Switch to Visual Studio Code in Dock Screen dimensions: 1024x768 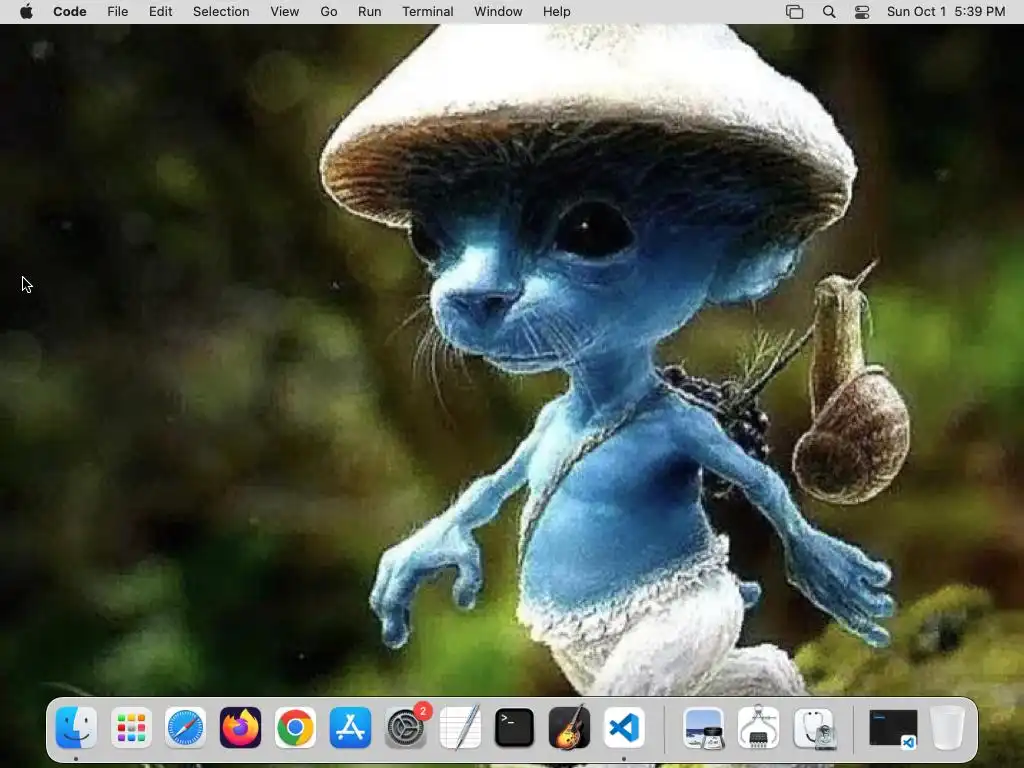tap(624, 728)
